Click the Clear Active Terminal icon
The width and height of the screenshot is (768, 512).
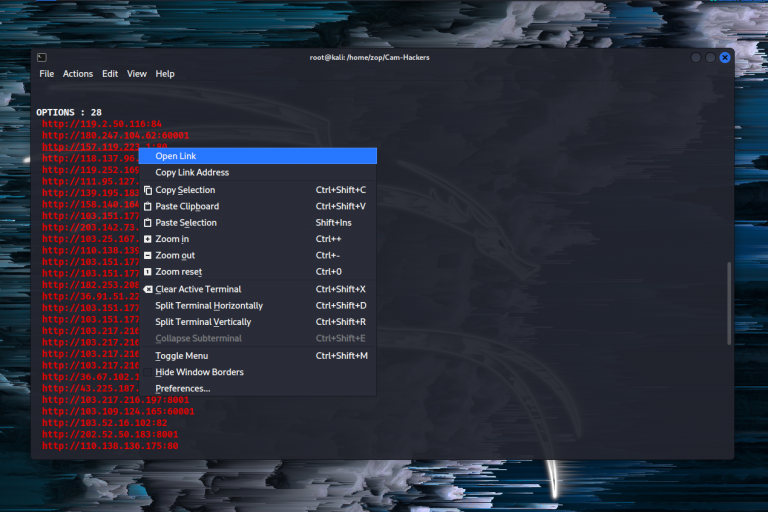coord(148,289)
